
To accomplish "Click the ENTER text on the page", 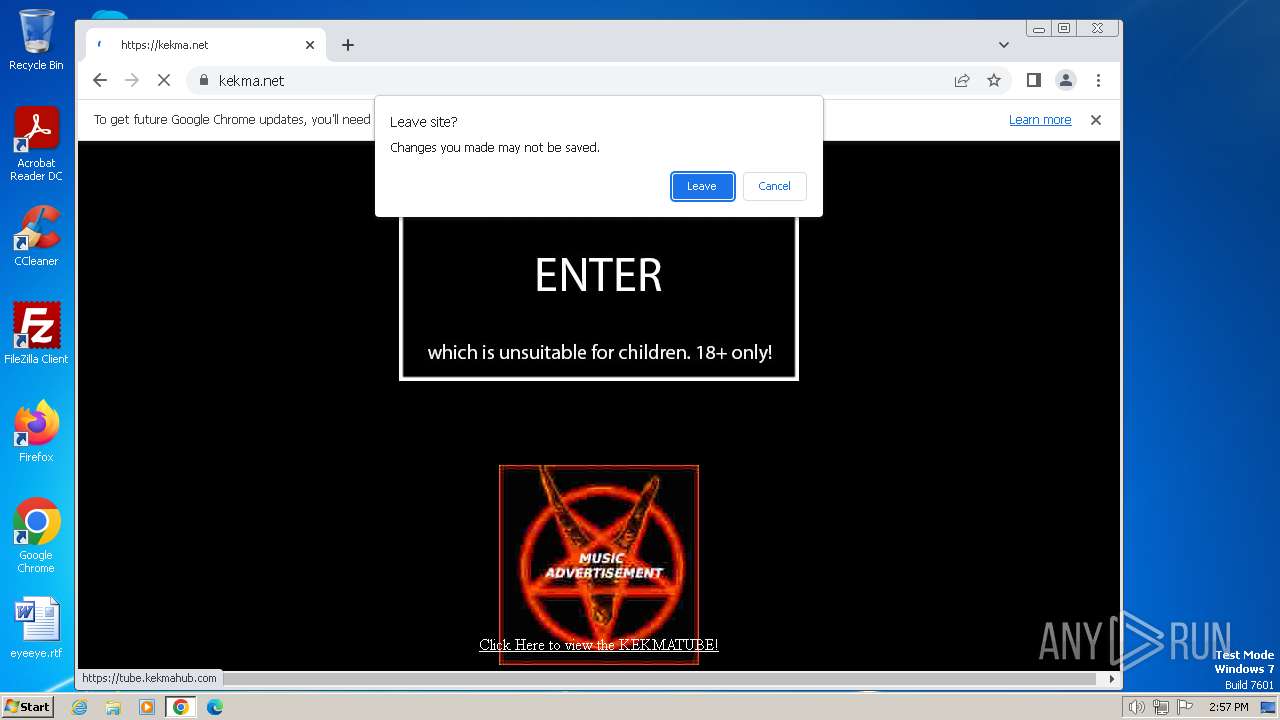I will point(599,275).
